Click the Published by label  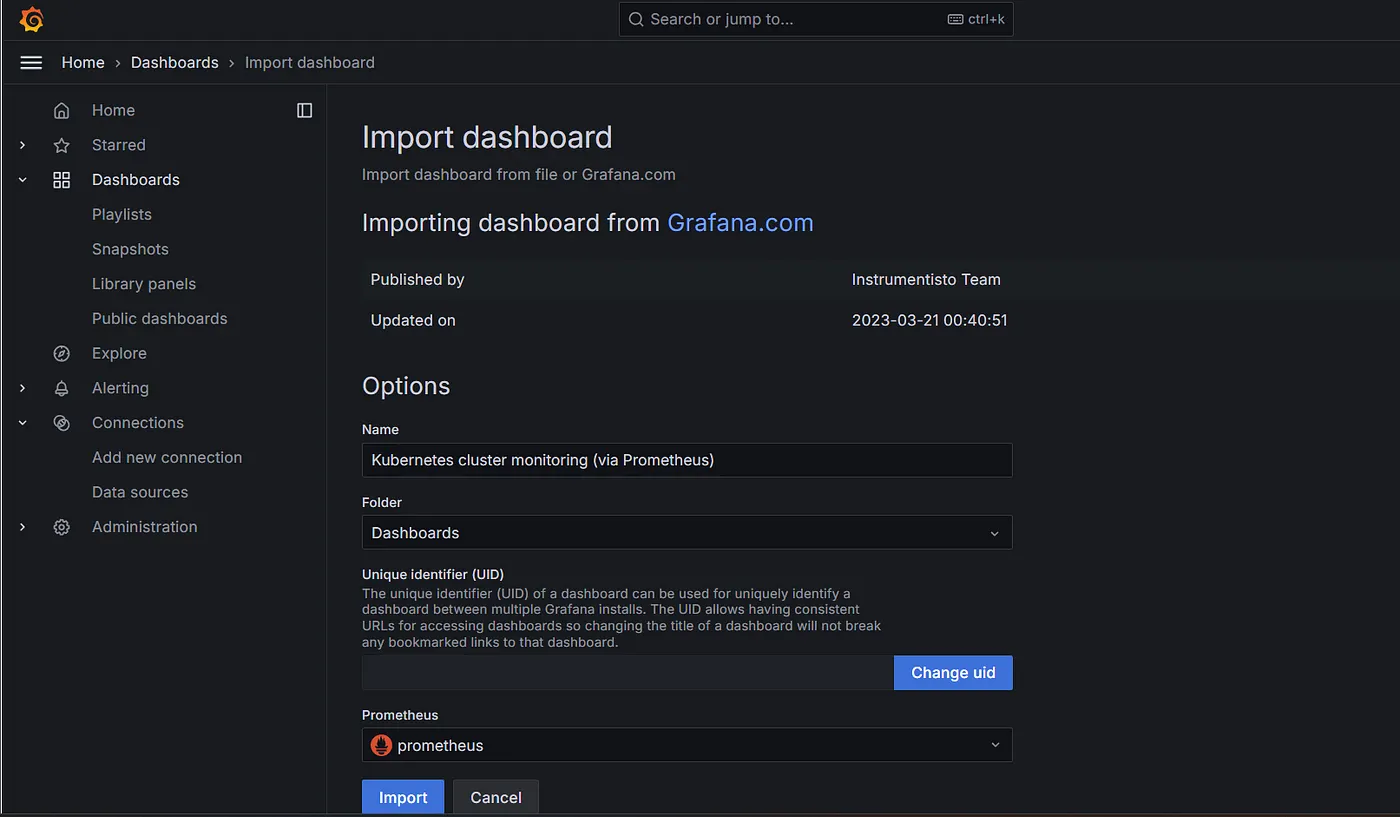(x=418, y=280)
